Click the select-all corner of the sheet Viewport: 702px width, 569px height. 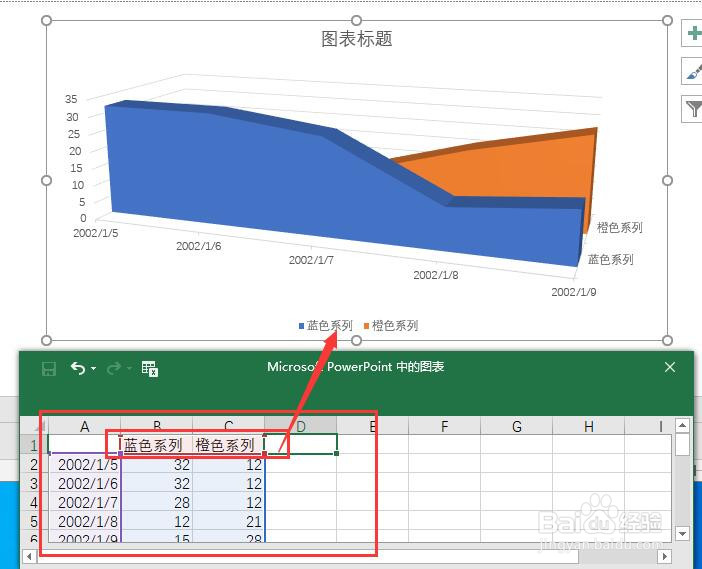coord(34,426)
